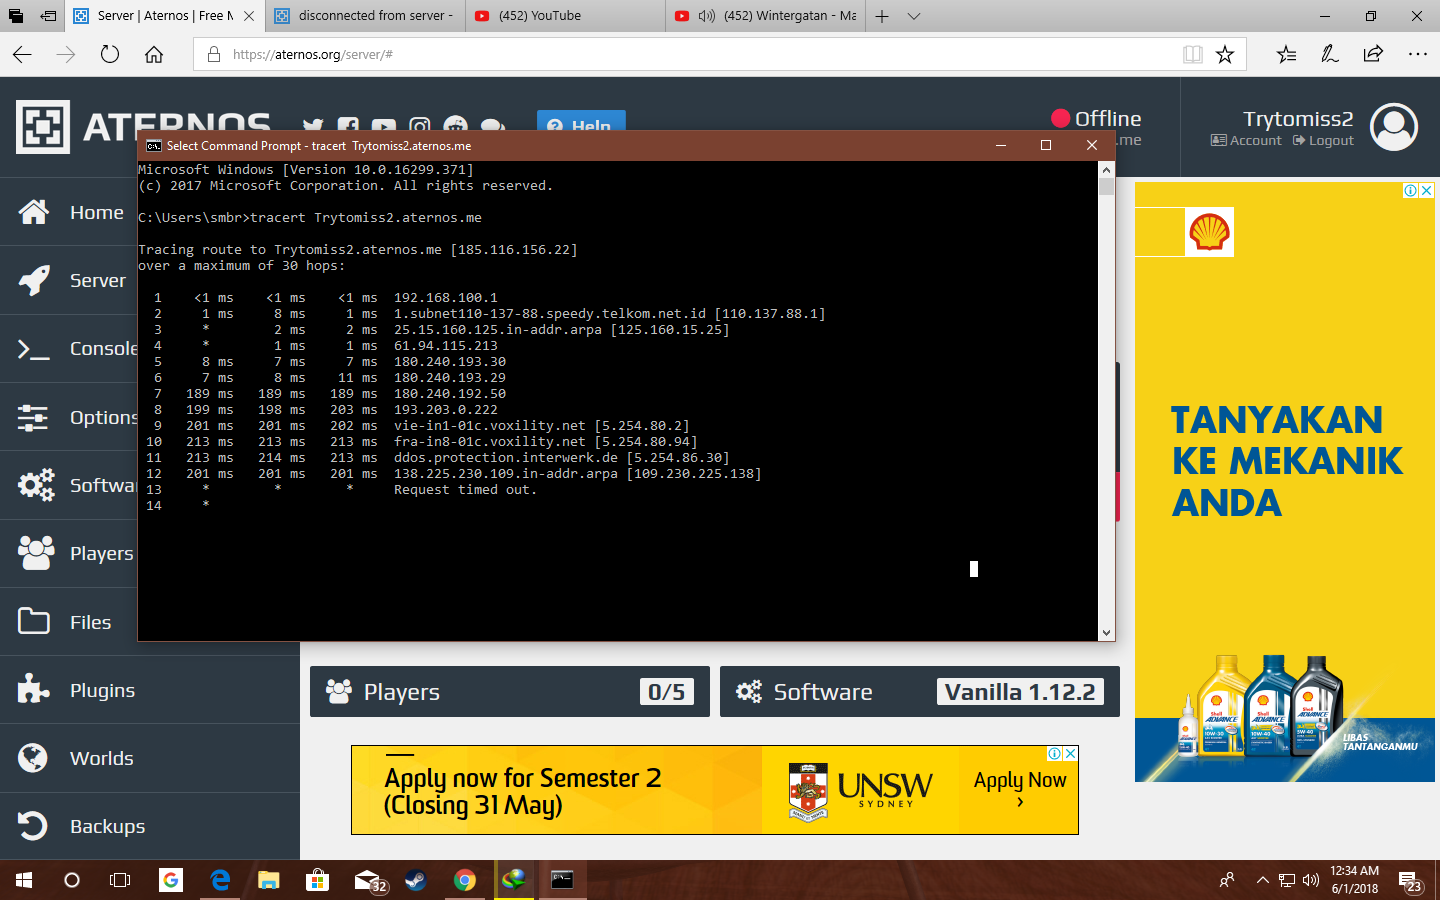Click the Logout link
Image resolution: width=1440 pixels, height=900 pixels.
1323,141
